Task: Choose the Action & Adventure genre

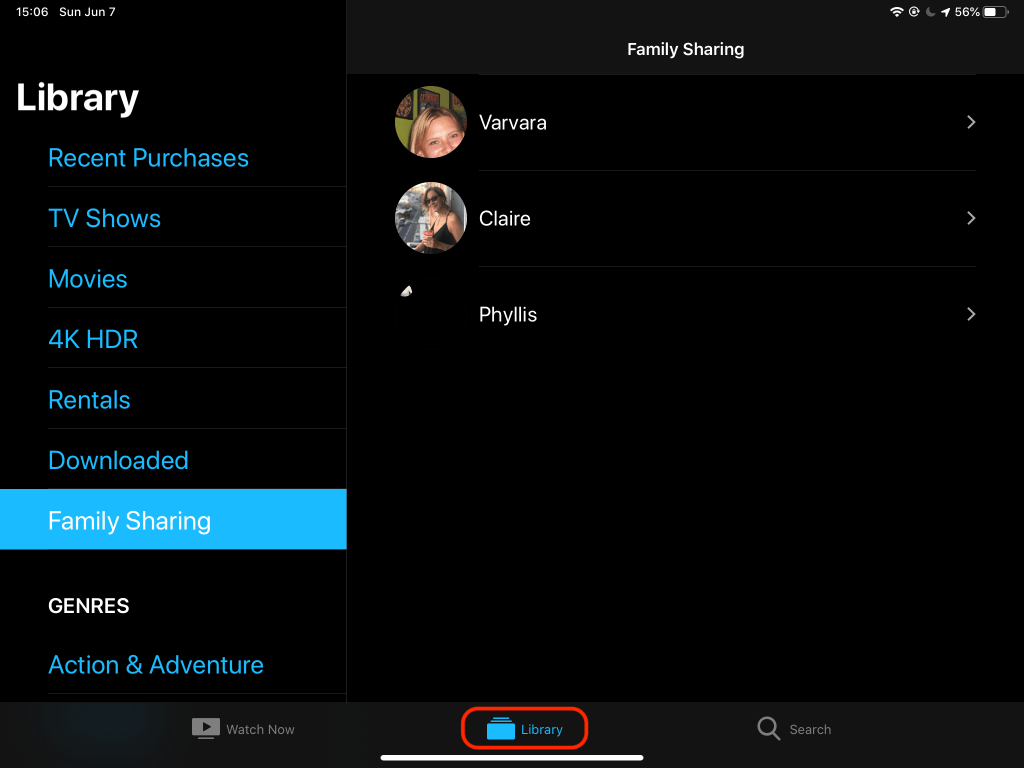Action: click(156, 665)
